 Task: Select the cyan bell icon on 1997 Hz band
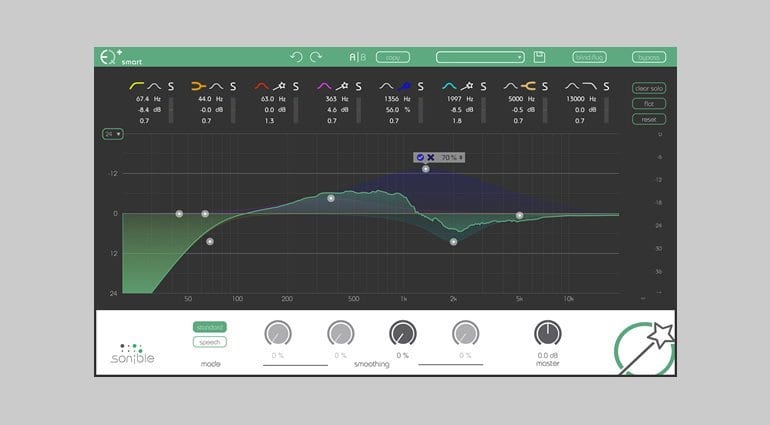point(449,86)
